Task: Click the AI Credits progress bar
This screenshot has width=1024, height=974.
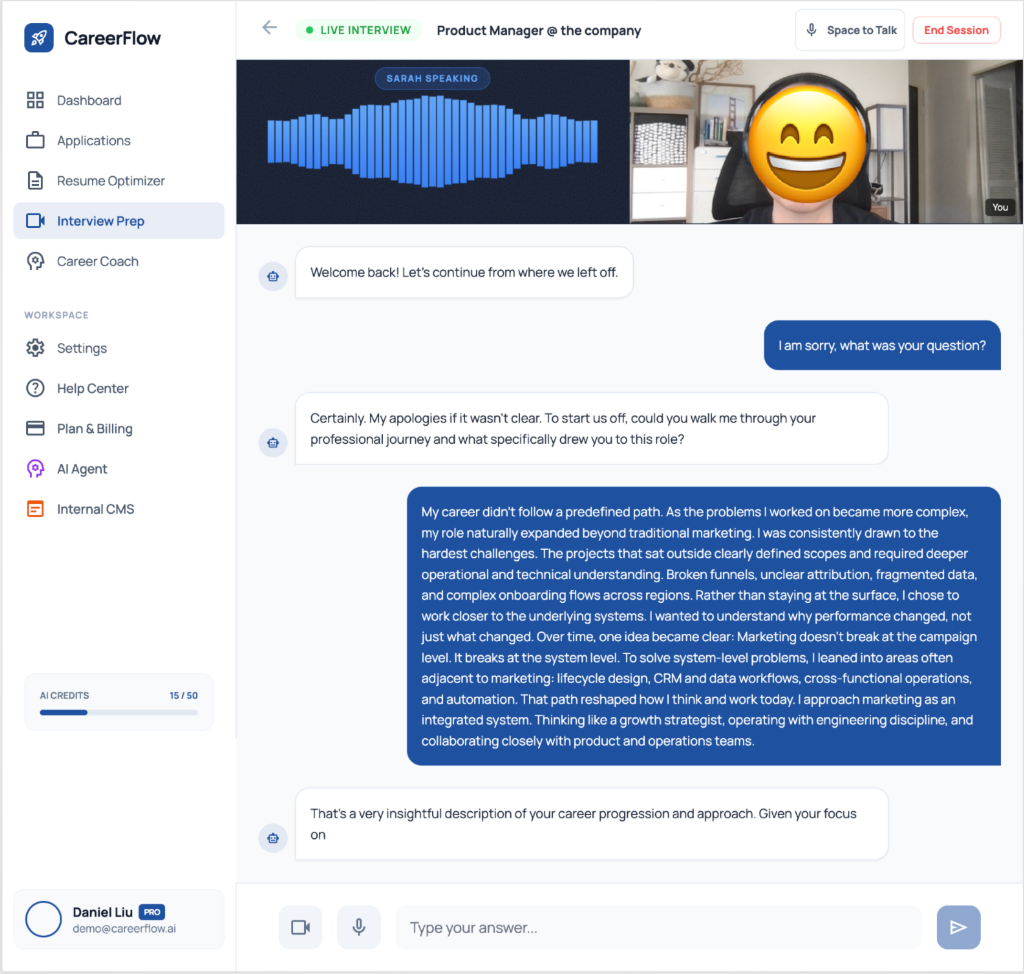Action: coord(119,712)
